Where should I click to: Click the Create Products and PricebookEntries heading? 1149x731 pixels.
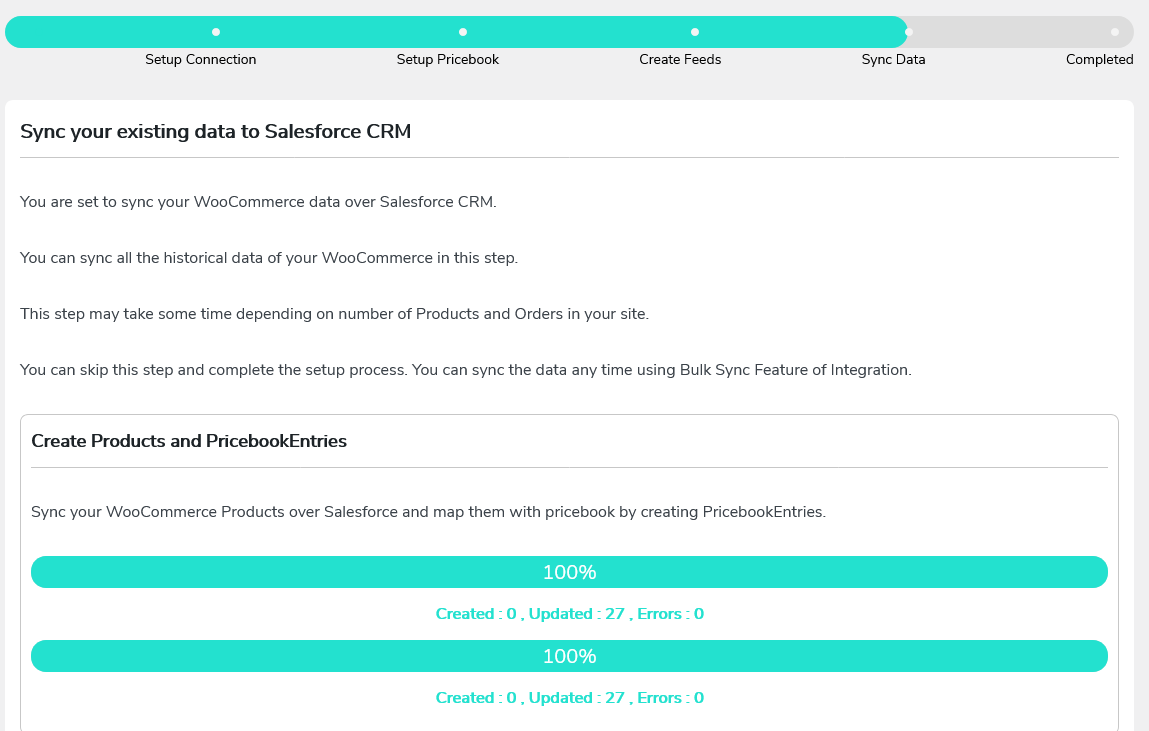click(x=189, y=440)
